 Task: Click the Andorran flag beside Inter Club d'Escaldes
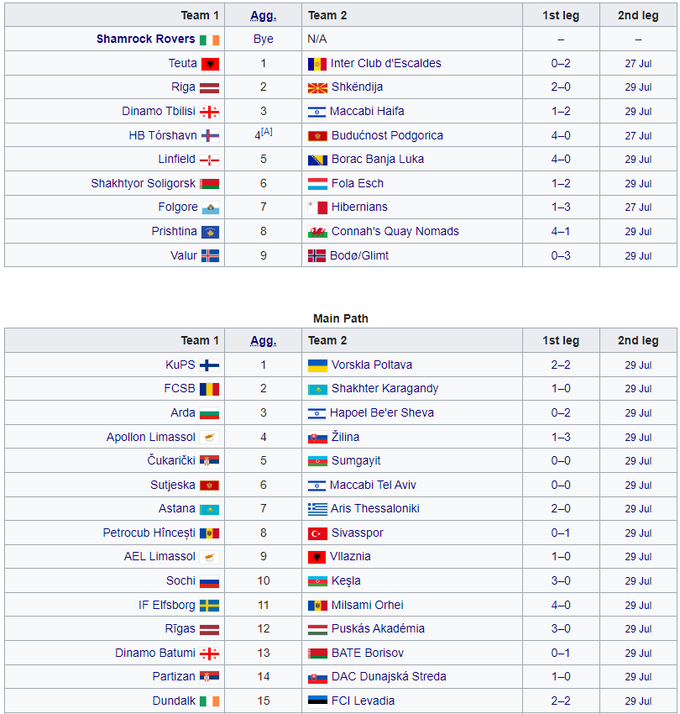pyautogui.click(x=317, y=63)
